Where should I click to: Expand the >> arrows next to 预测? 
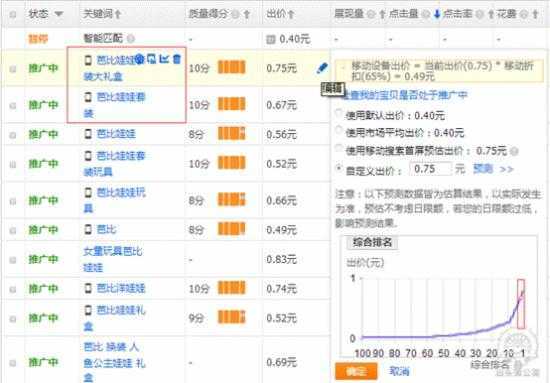coord(507,169)
